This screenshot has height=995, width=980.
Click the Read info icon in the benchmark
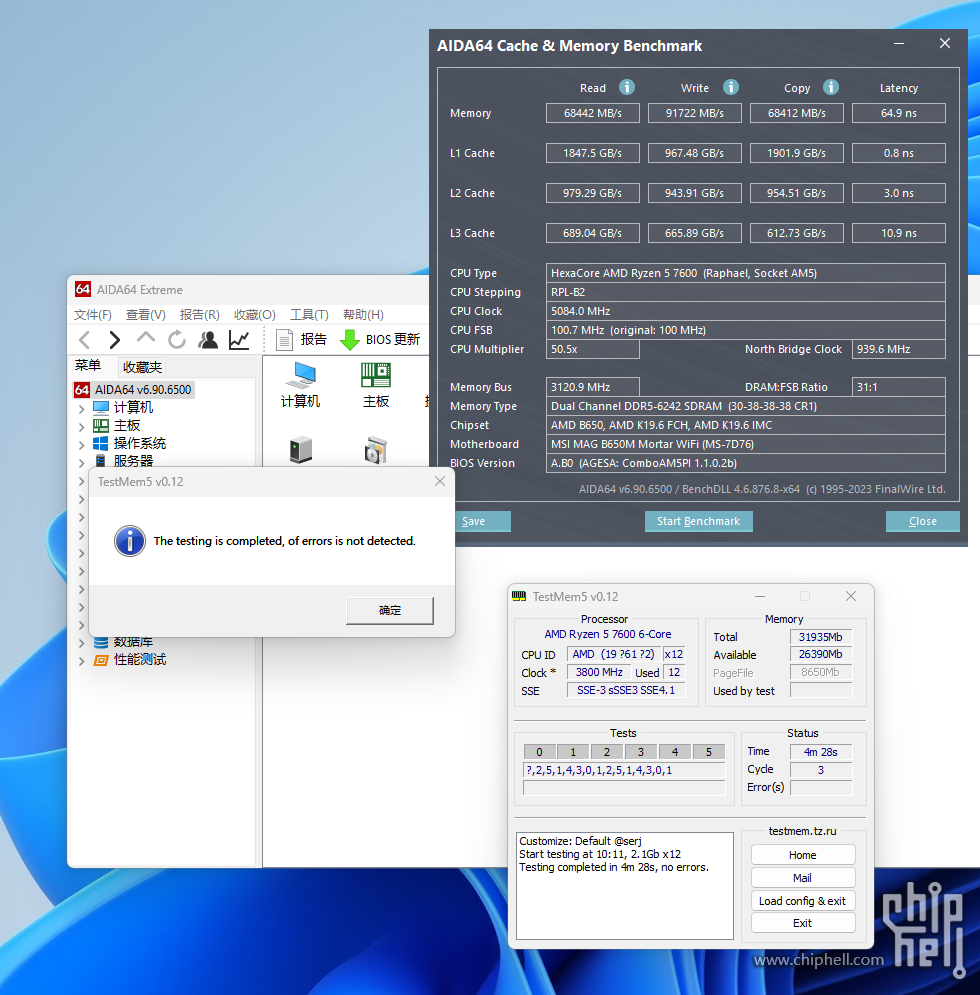coord(627,87)
